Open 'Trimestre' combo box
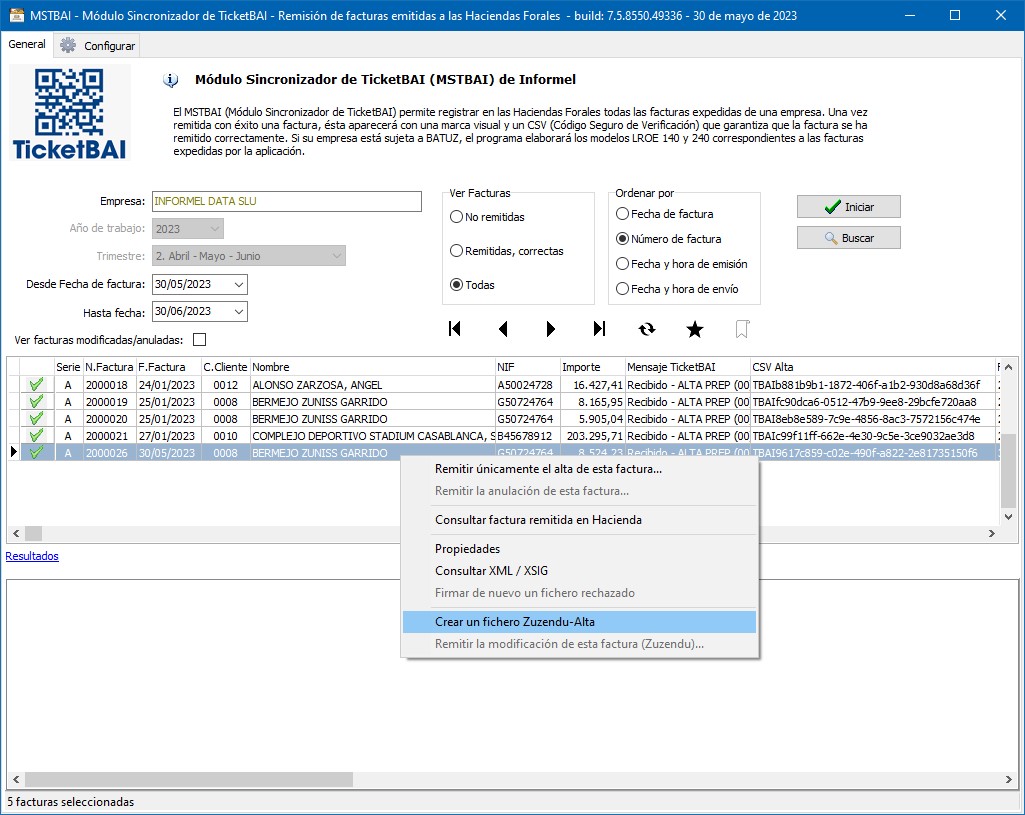 point(249,256)
